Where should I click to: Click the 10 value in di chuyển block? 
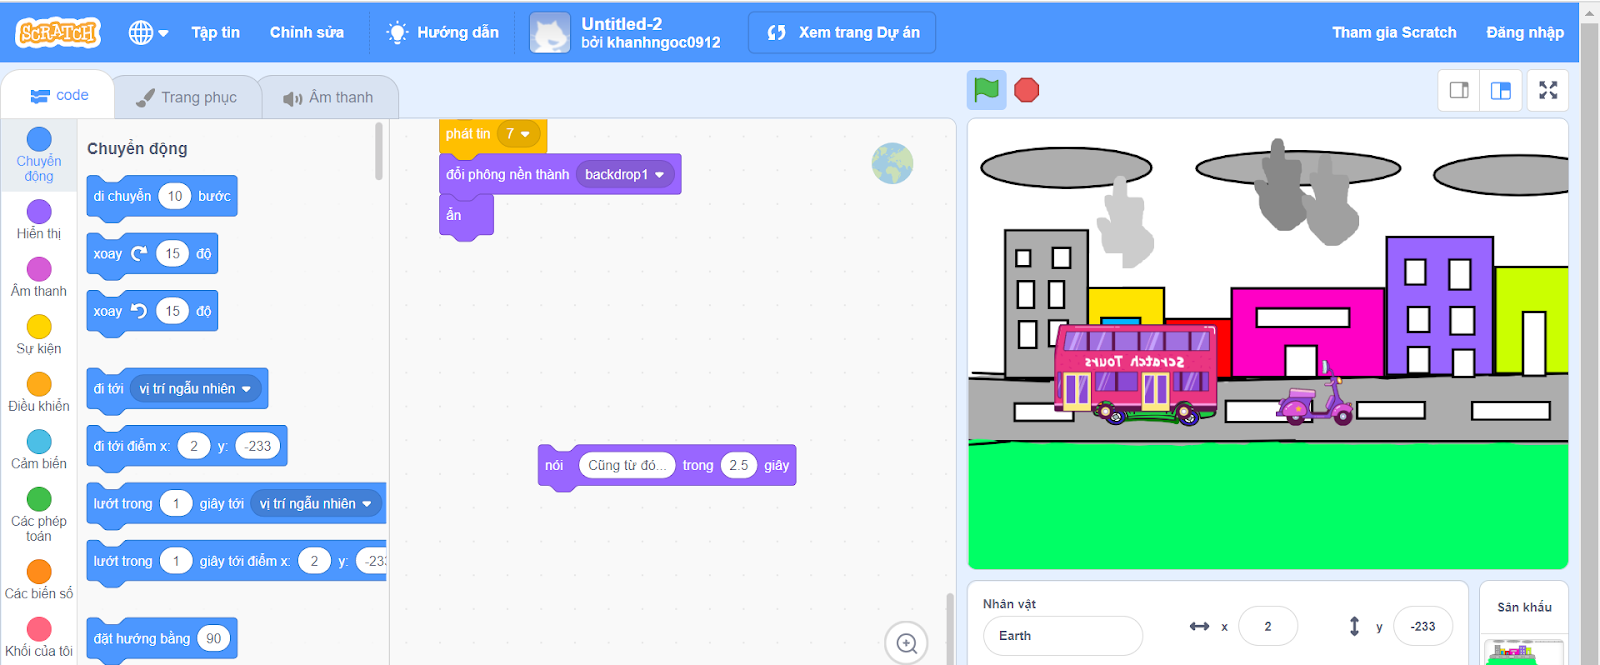[175, 197]
